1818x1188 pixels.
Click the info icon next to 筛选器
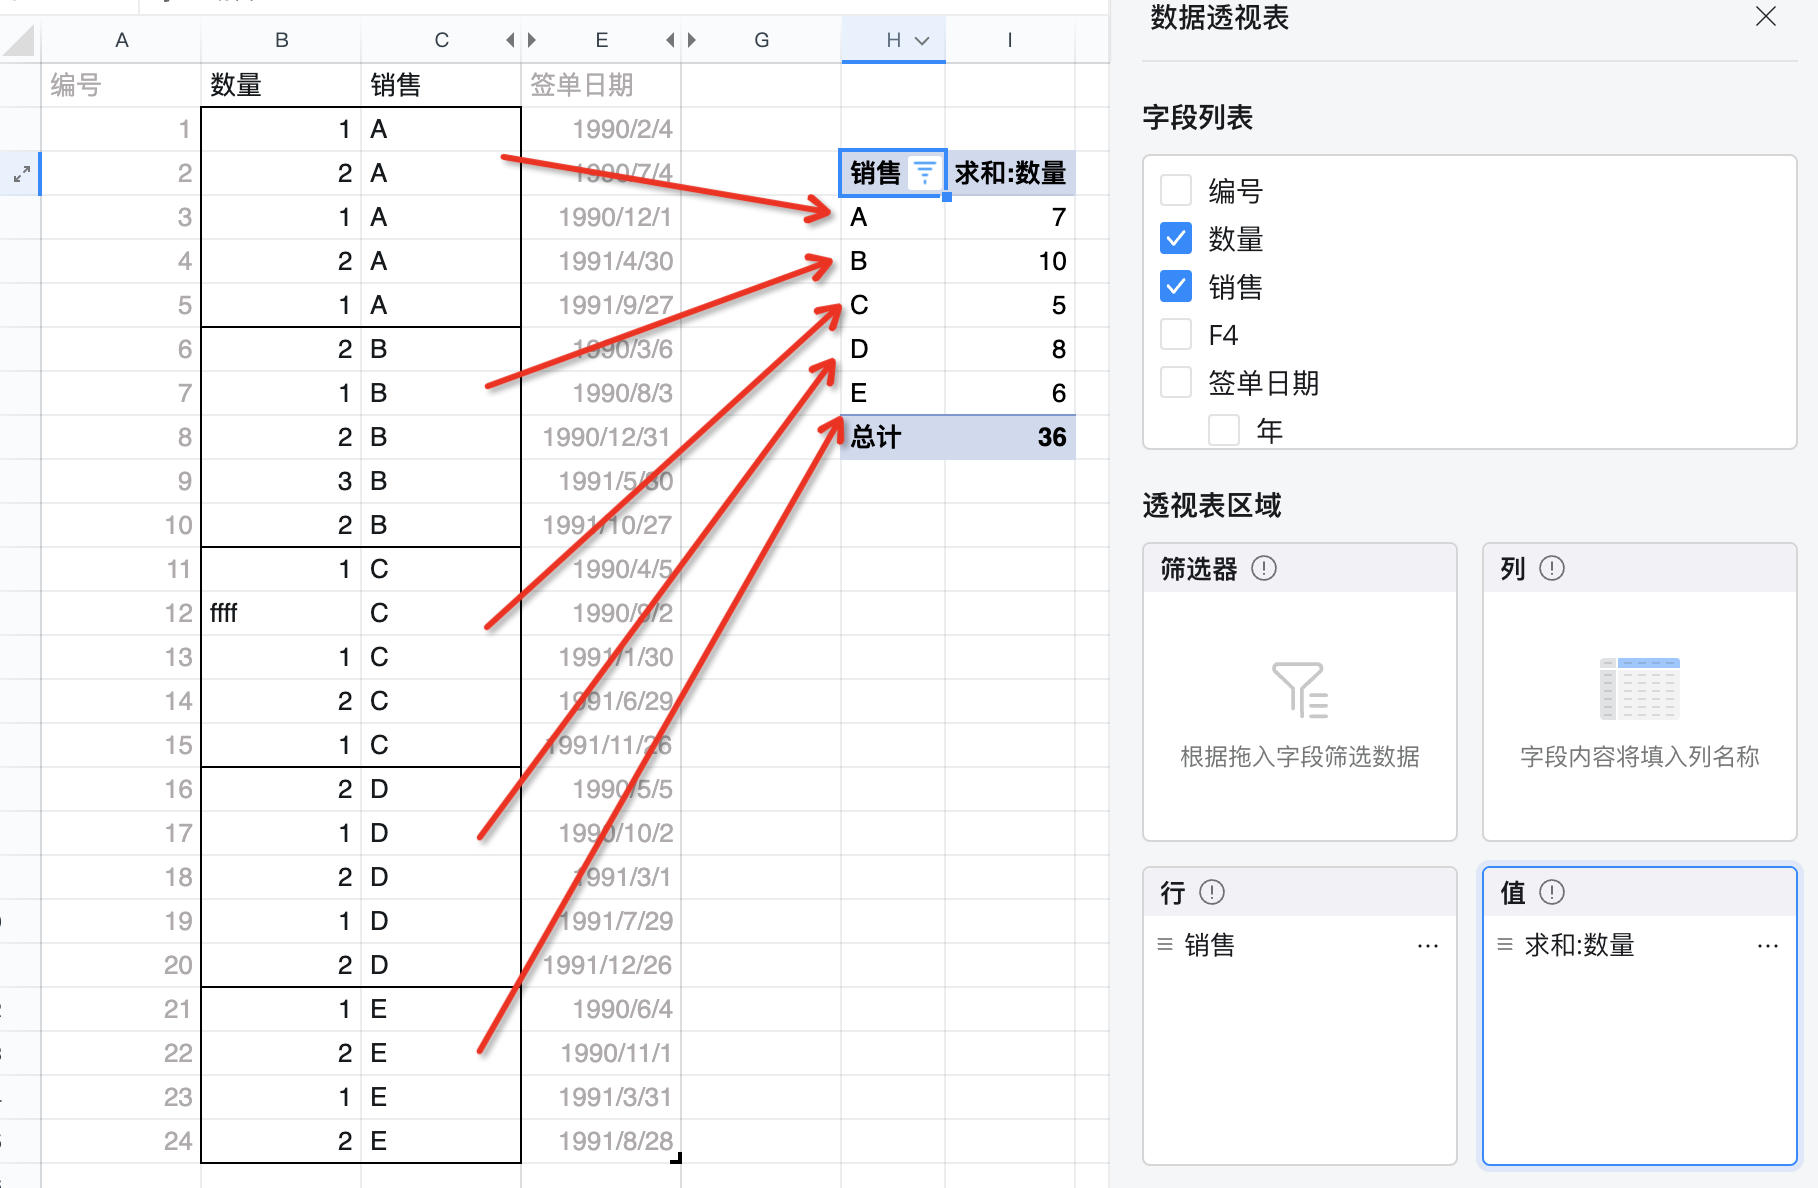pyautogui.click(x=1264, y=569)
